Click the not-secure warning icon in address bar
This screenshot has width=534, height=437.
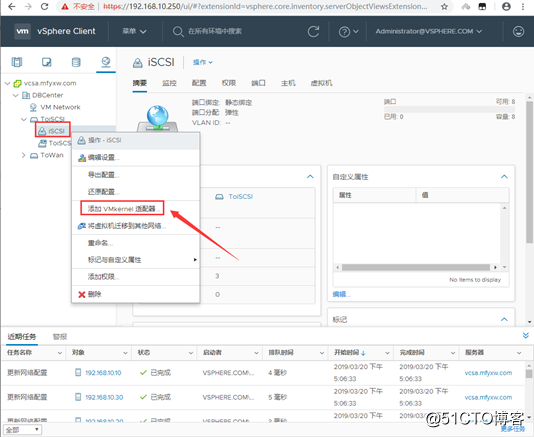click(65, 6)
